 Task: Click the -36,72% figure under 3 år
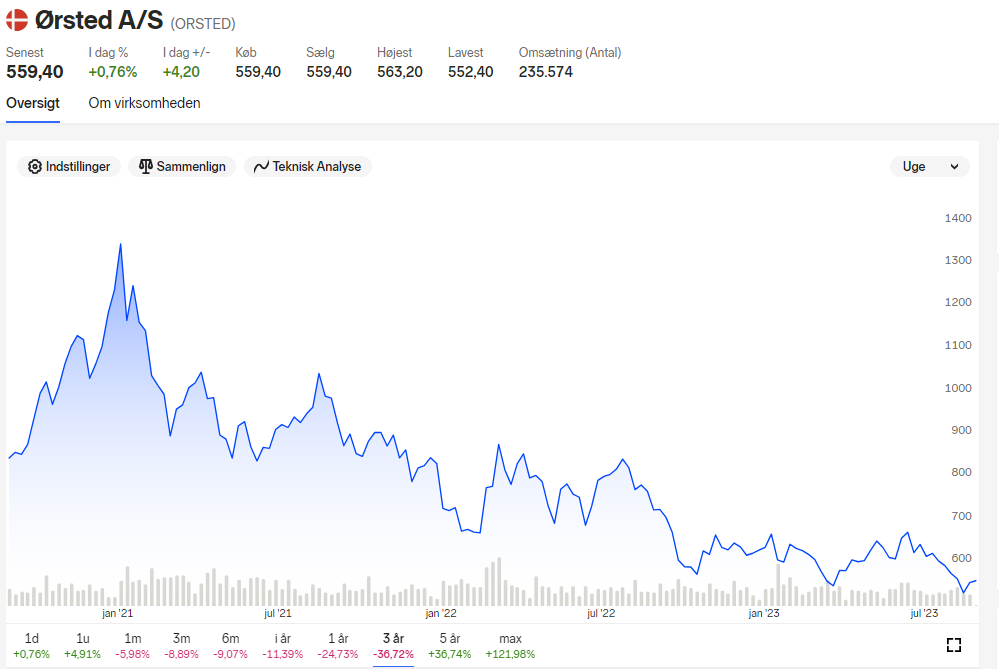pyautogui.click(x=393, y=654)
